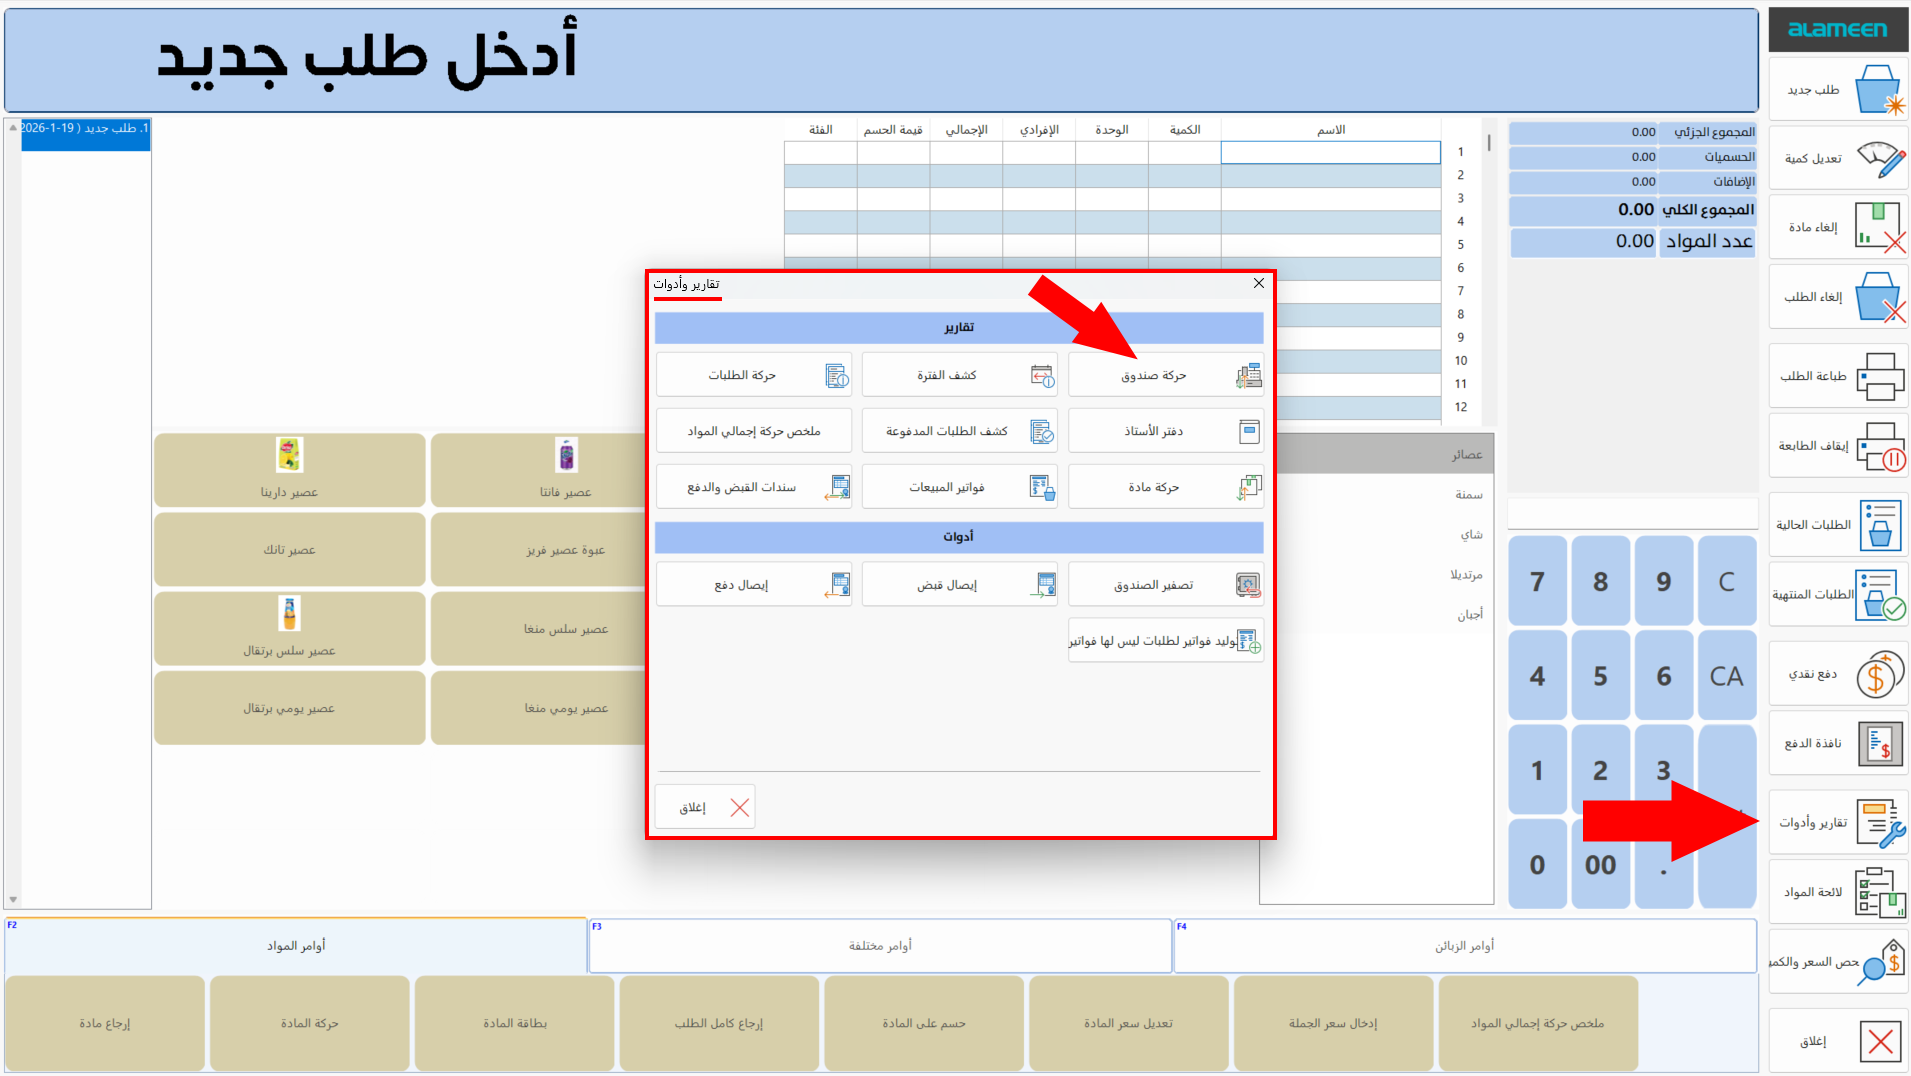Click the item name input field

1330,152
